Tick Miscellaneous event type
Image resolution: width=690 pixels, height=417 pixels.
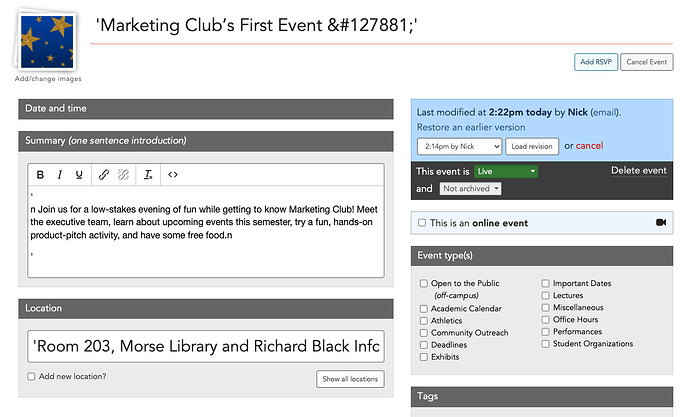click(546, 307)
